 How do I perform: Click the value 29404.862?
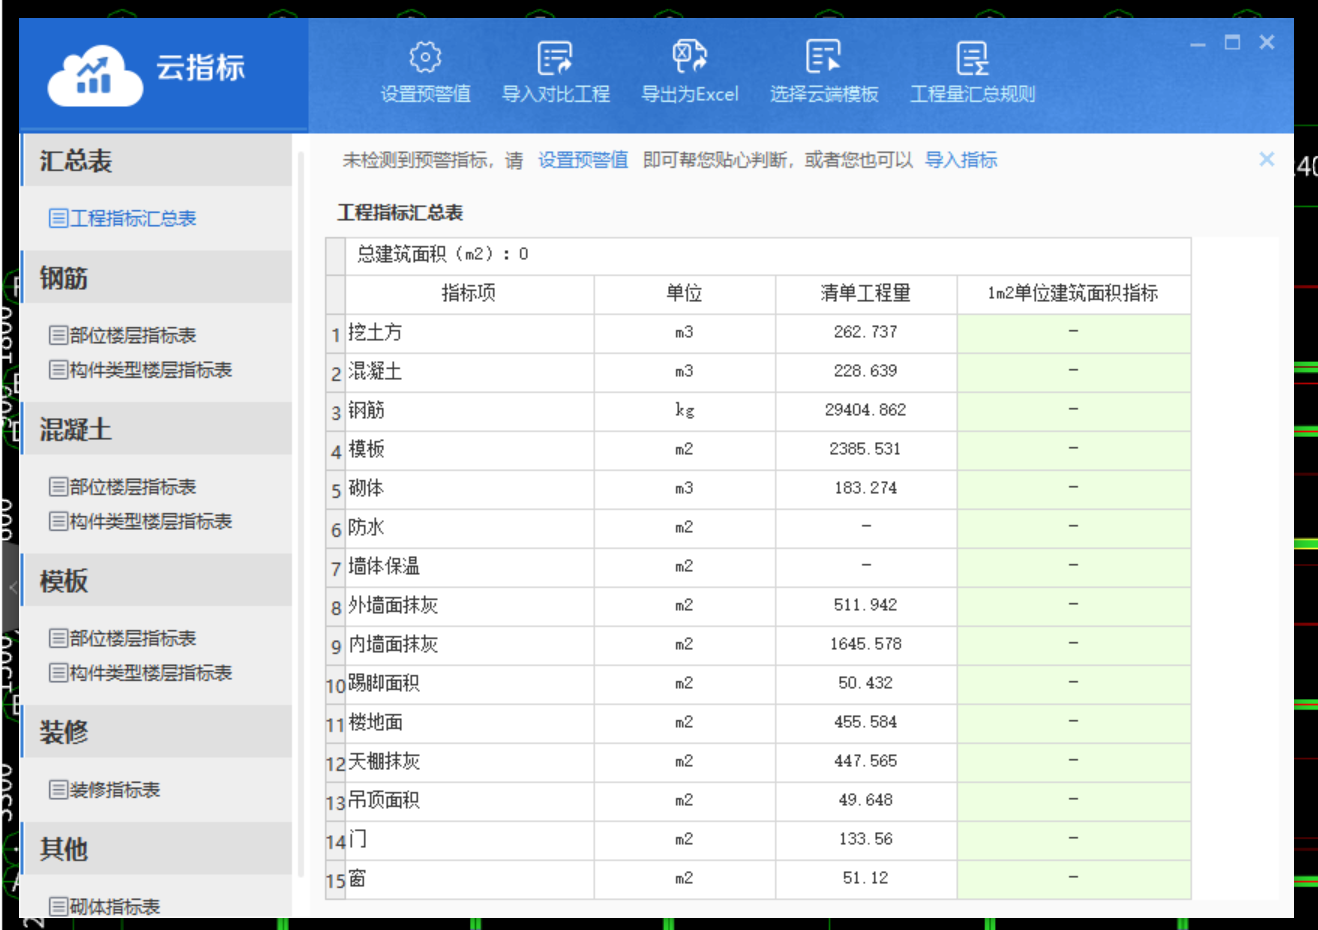866,410
